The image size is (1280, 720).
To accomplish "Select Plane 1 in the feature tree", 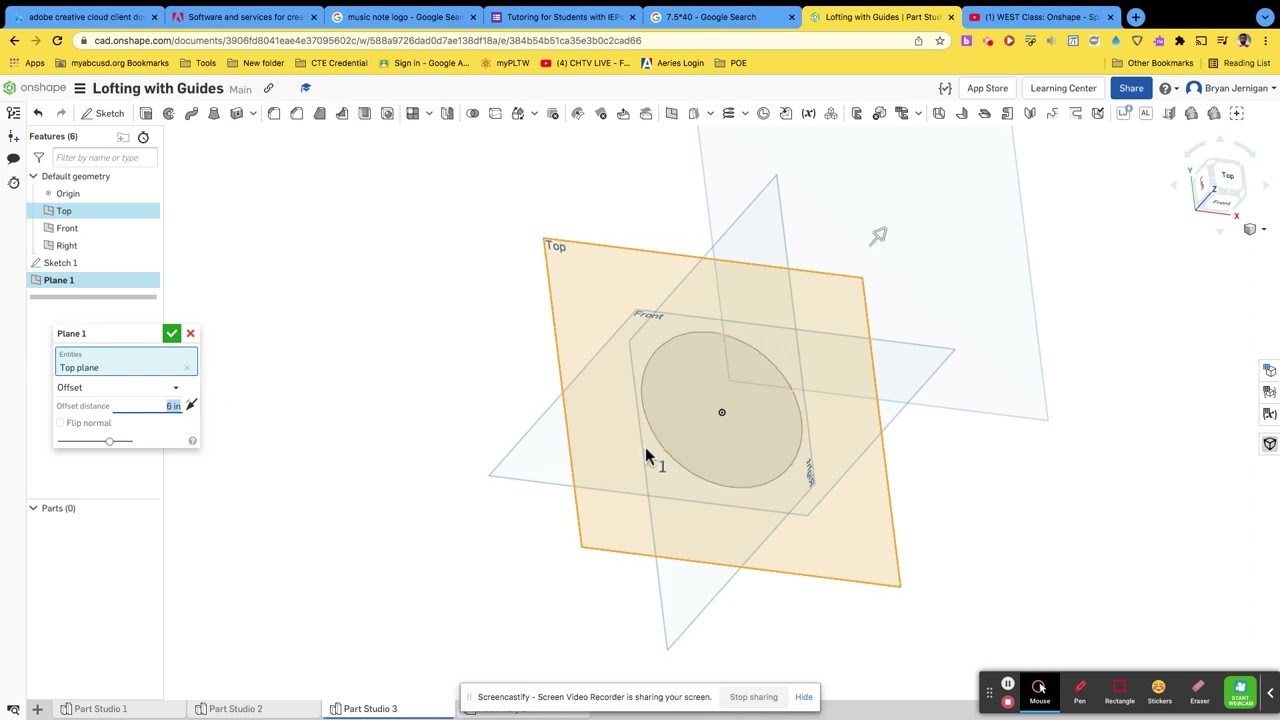I will click(x=58, y=280).
